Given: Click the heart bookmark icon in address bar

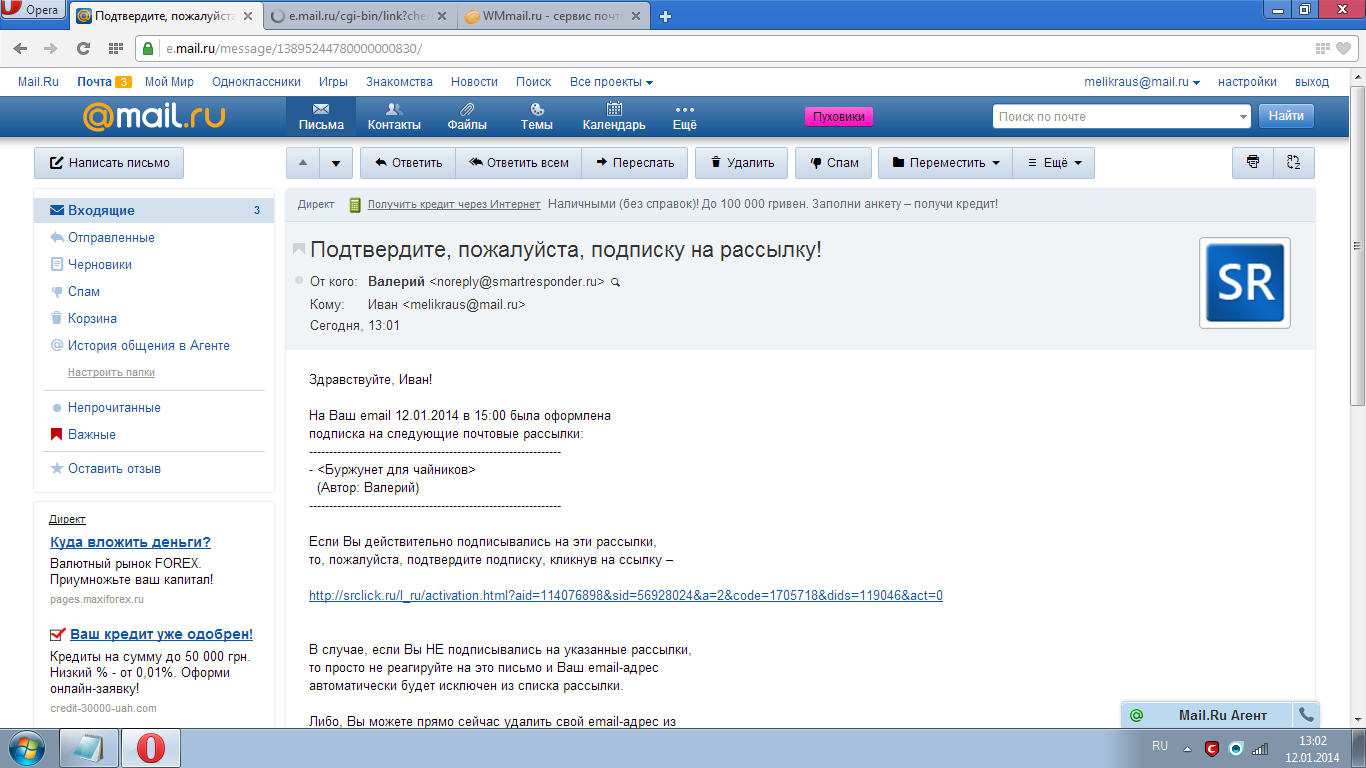Looking at the screenshot, I should (1344, 48).
